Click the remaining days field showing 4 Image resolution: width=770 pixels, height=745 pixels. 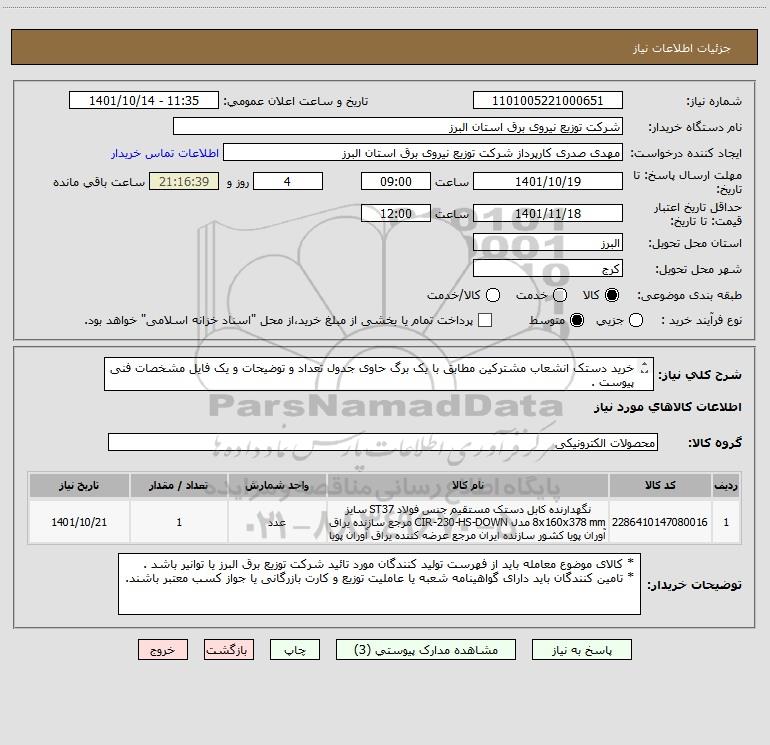point(288,181)
